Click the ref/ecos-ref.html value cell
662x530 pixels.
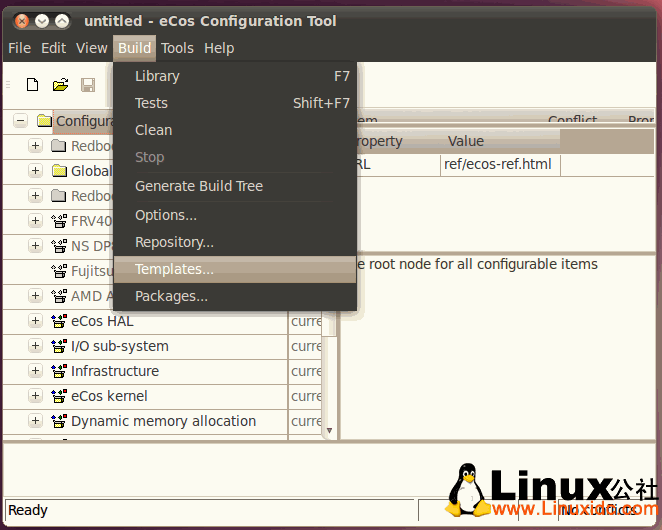[x=498, y=165]
